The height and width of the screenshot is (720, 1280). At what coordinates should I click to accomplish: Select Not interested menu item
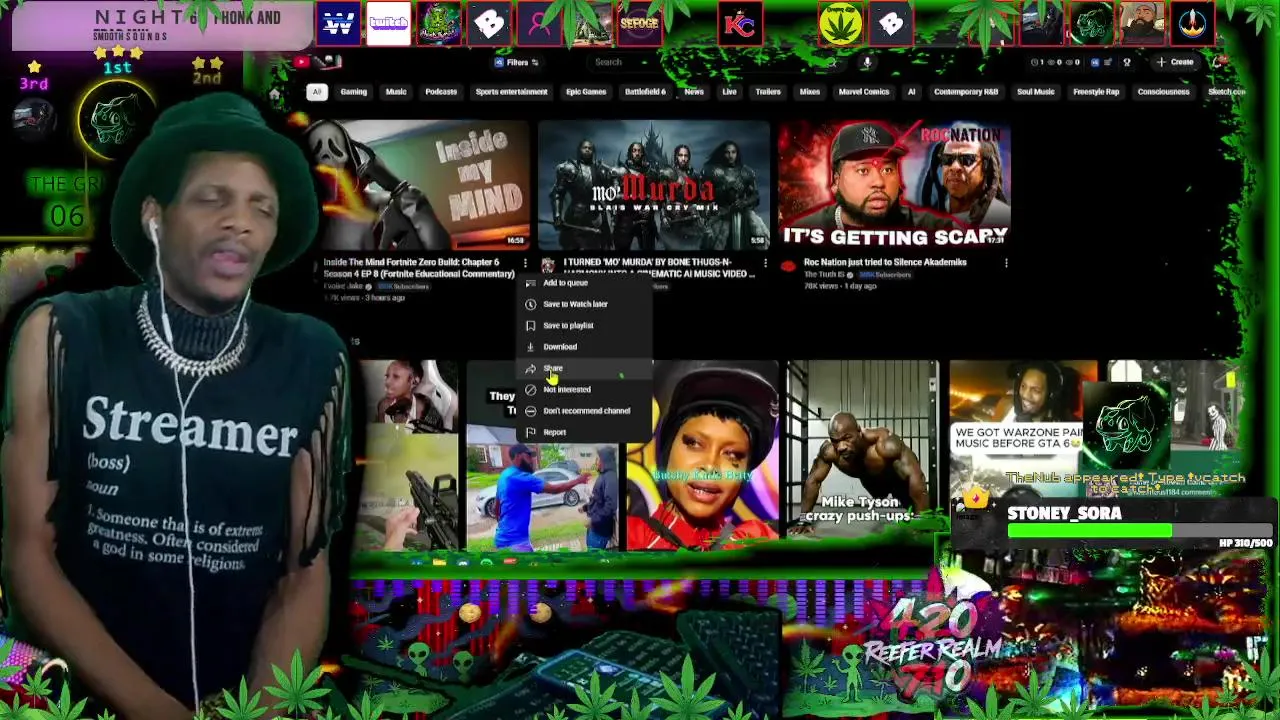[x=585, y=389]
